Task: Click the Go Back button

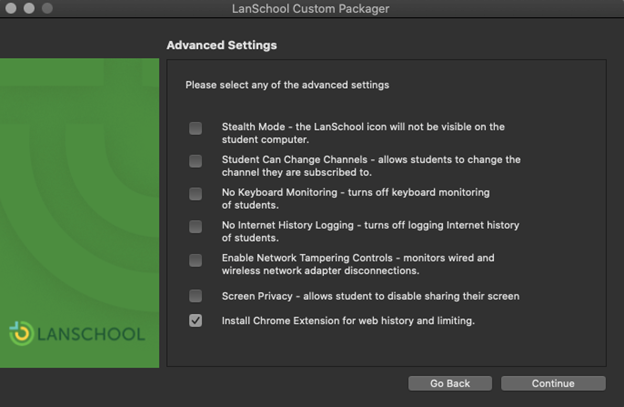Action: click(450, 384)
